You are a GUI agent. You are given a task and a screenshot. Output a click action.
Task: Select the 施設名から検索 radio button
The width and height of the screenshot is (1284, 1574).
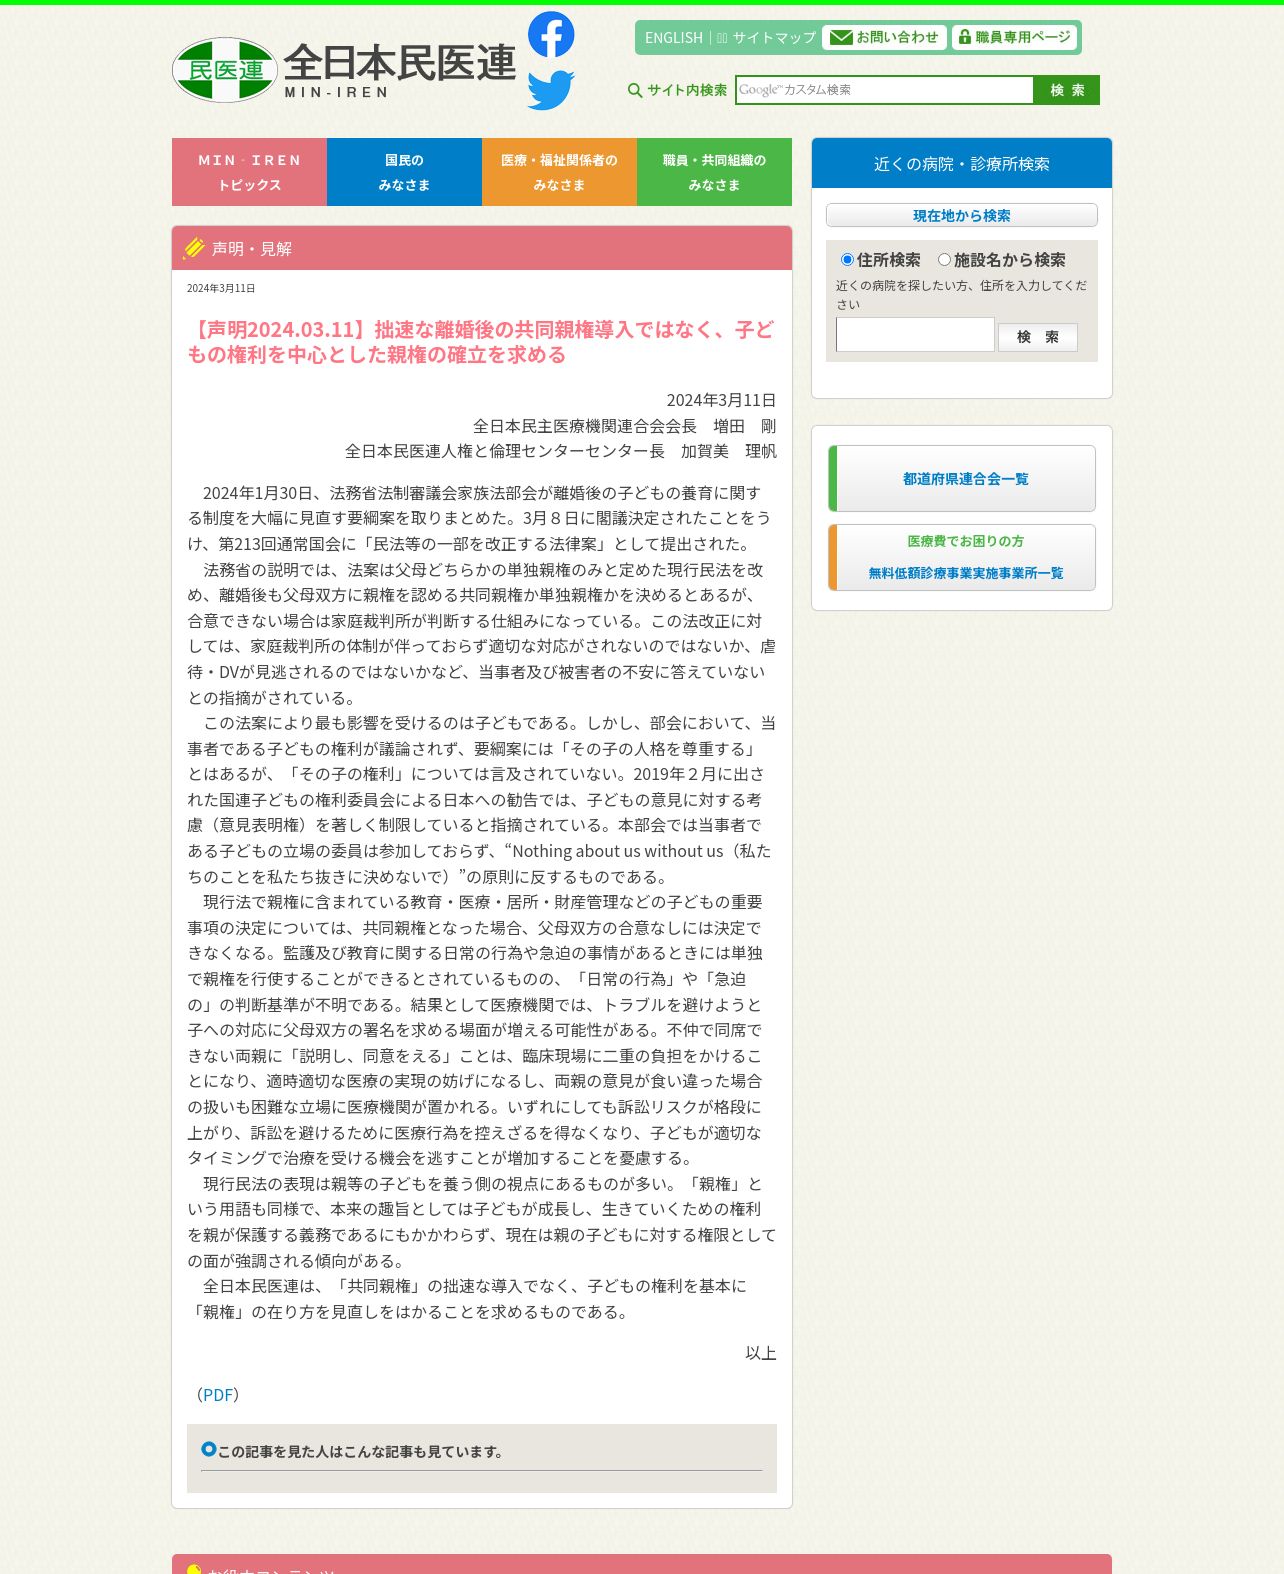tap(944, 260)
